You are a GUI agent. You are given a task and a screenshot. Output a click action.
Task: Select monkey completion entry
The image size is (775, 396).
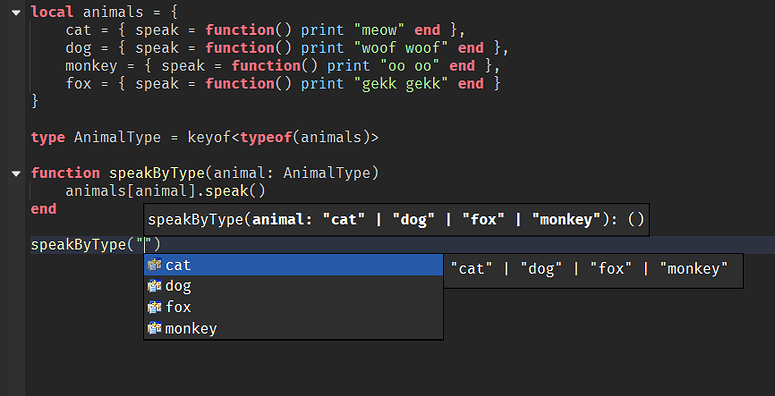pos(293,328)
